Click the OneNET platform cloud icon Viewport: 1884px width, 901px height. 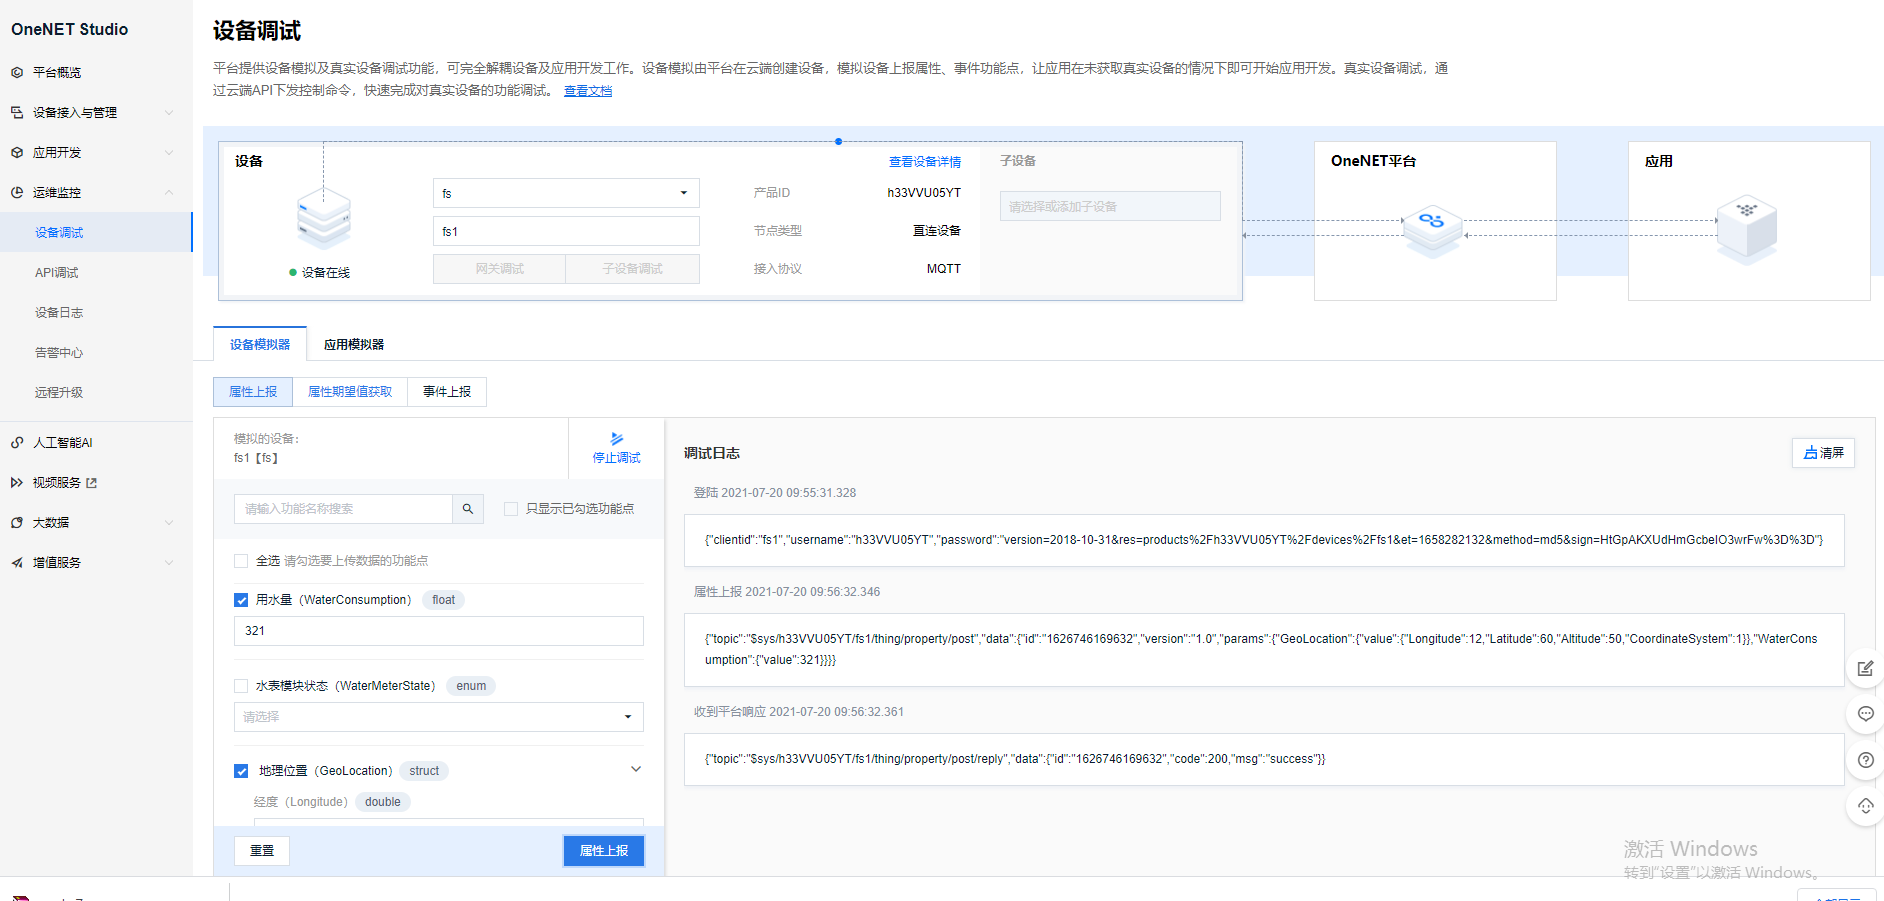coord(1432,226)
